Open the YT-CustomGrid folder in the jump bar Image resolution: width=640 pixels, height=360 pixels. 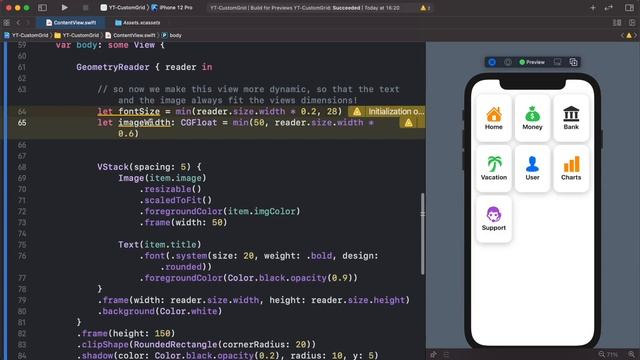pos(77,35)
